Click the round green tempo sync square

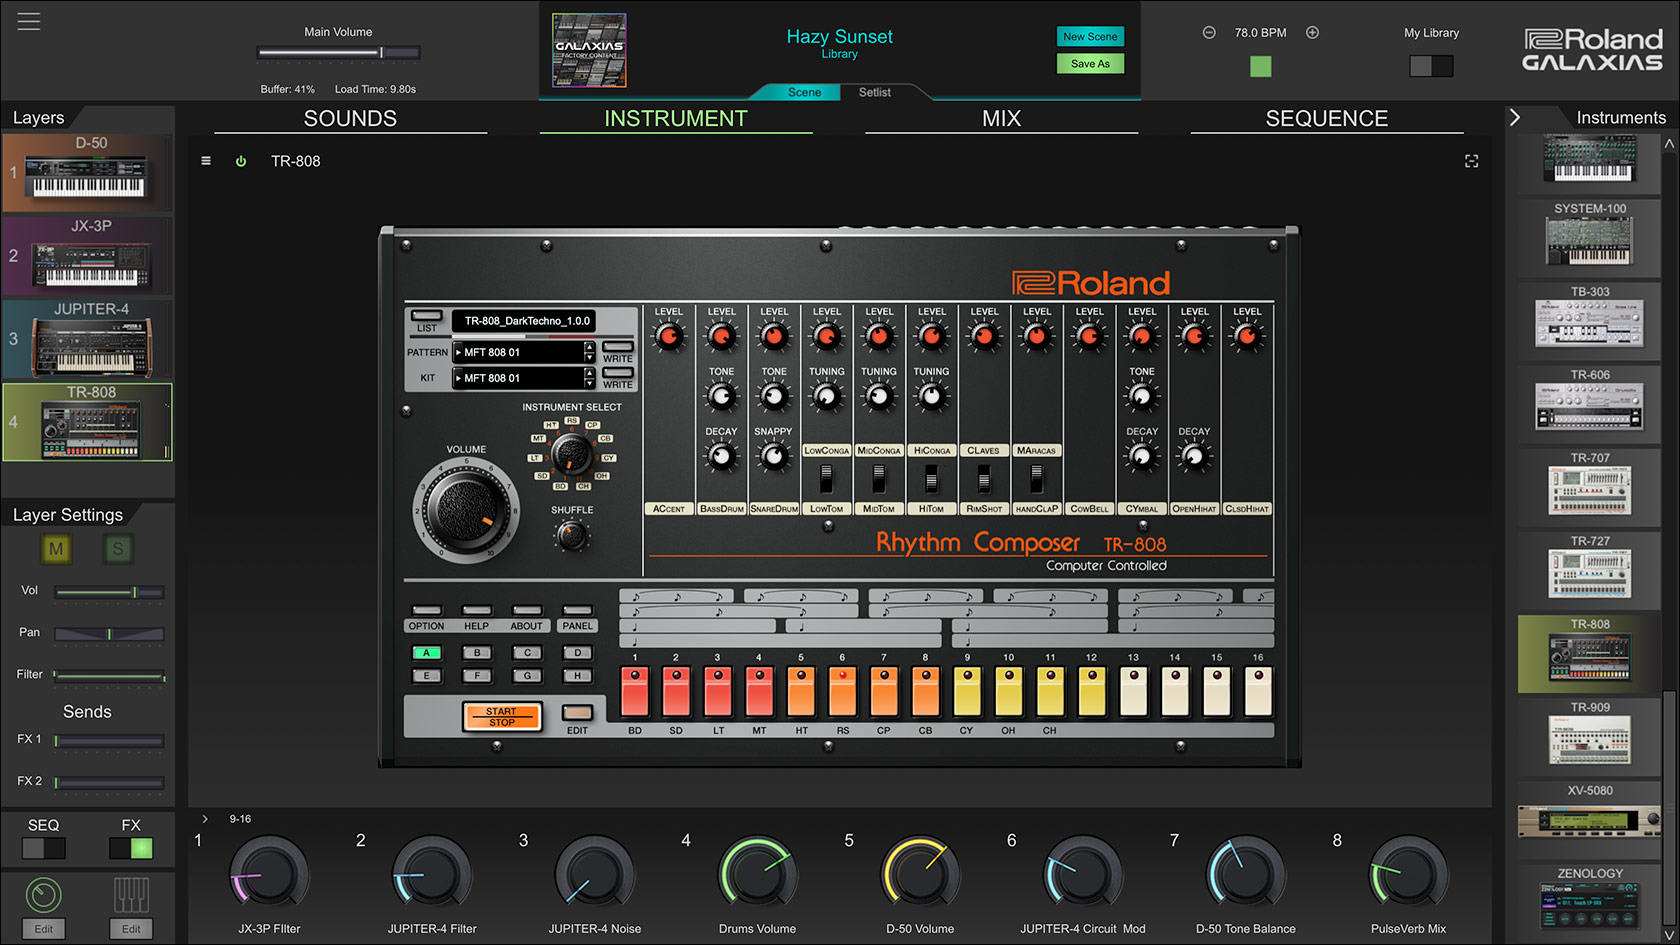(x=1261, y=66)
